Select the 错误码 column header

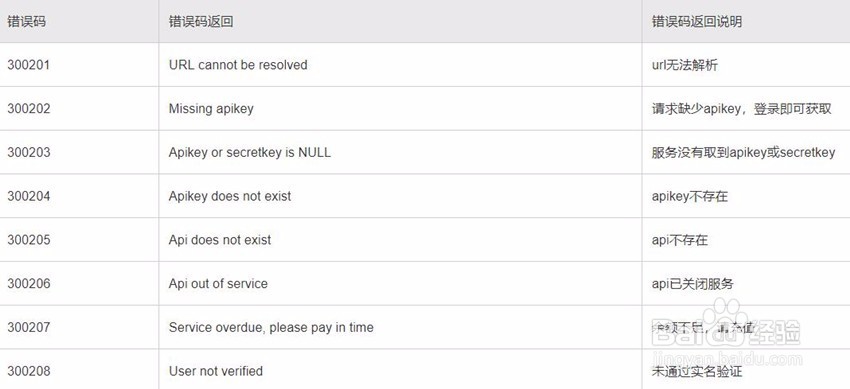pos(26,21)
